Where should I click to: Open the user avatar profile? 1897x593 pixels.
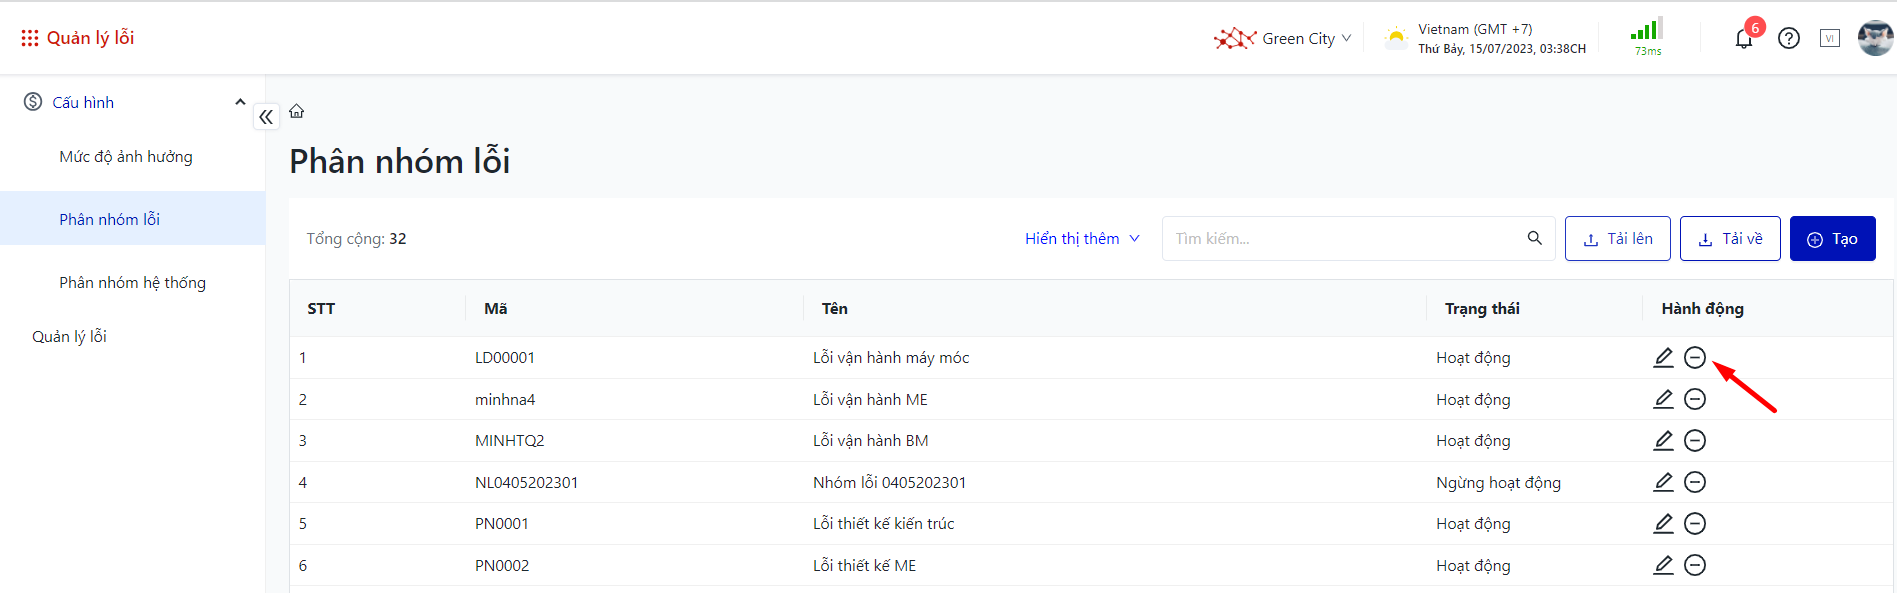click(1875, 38)
